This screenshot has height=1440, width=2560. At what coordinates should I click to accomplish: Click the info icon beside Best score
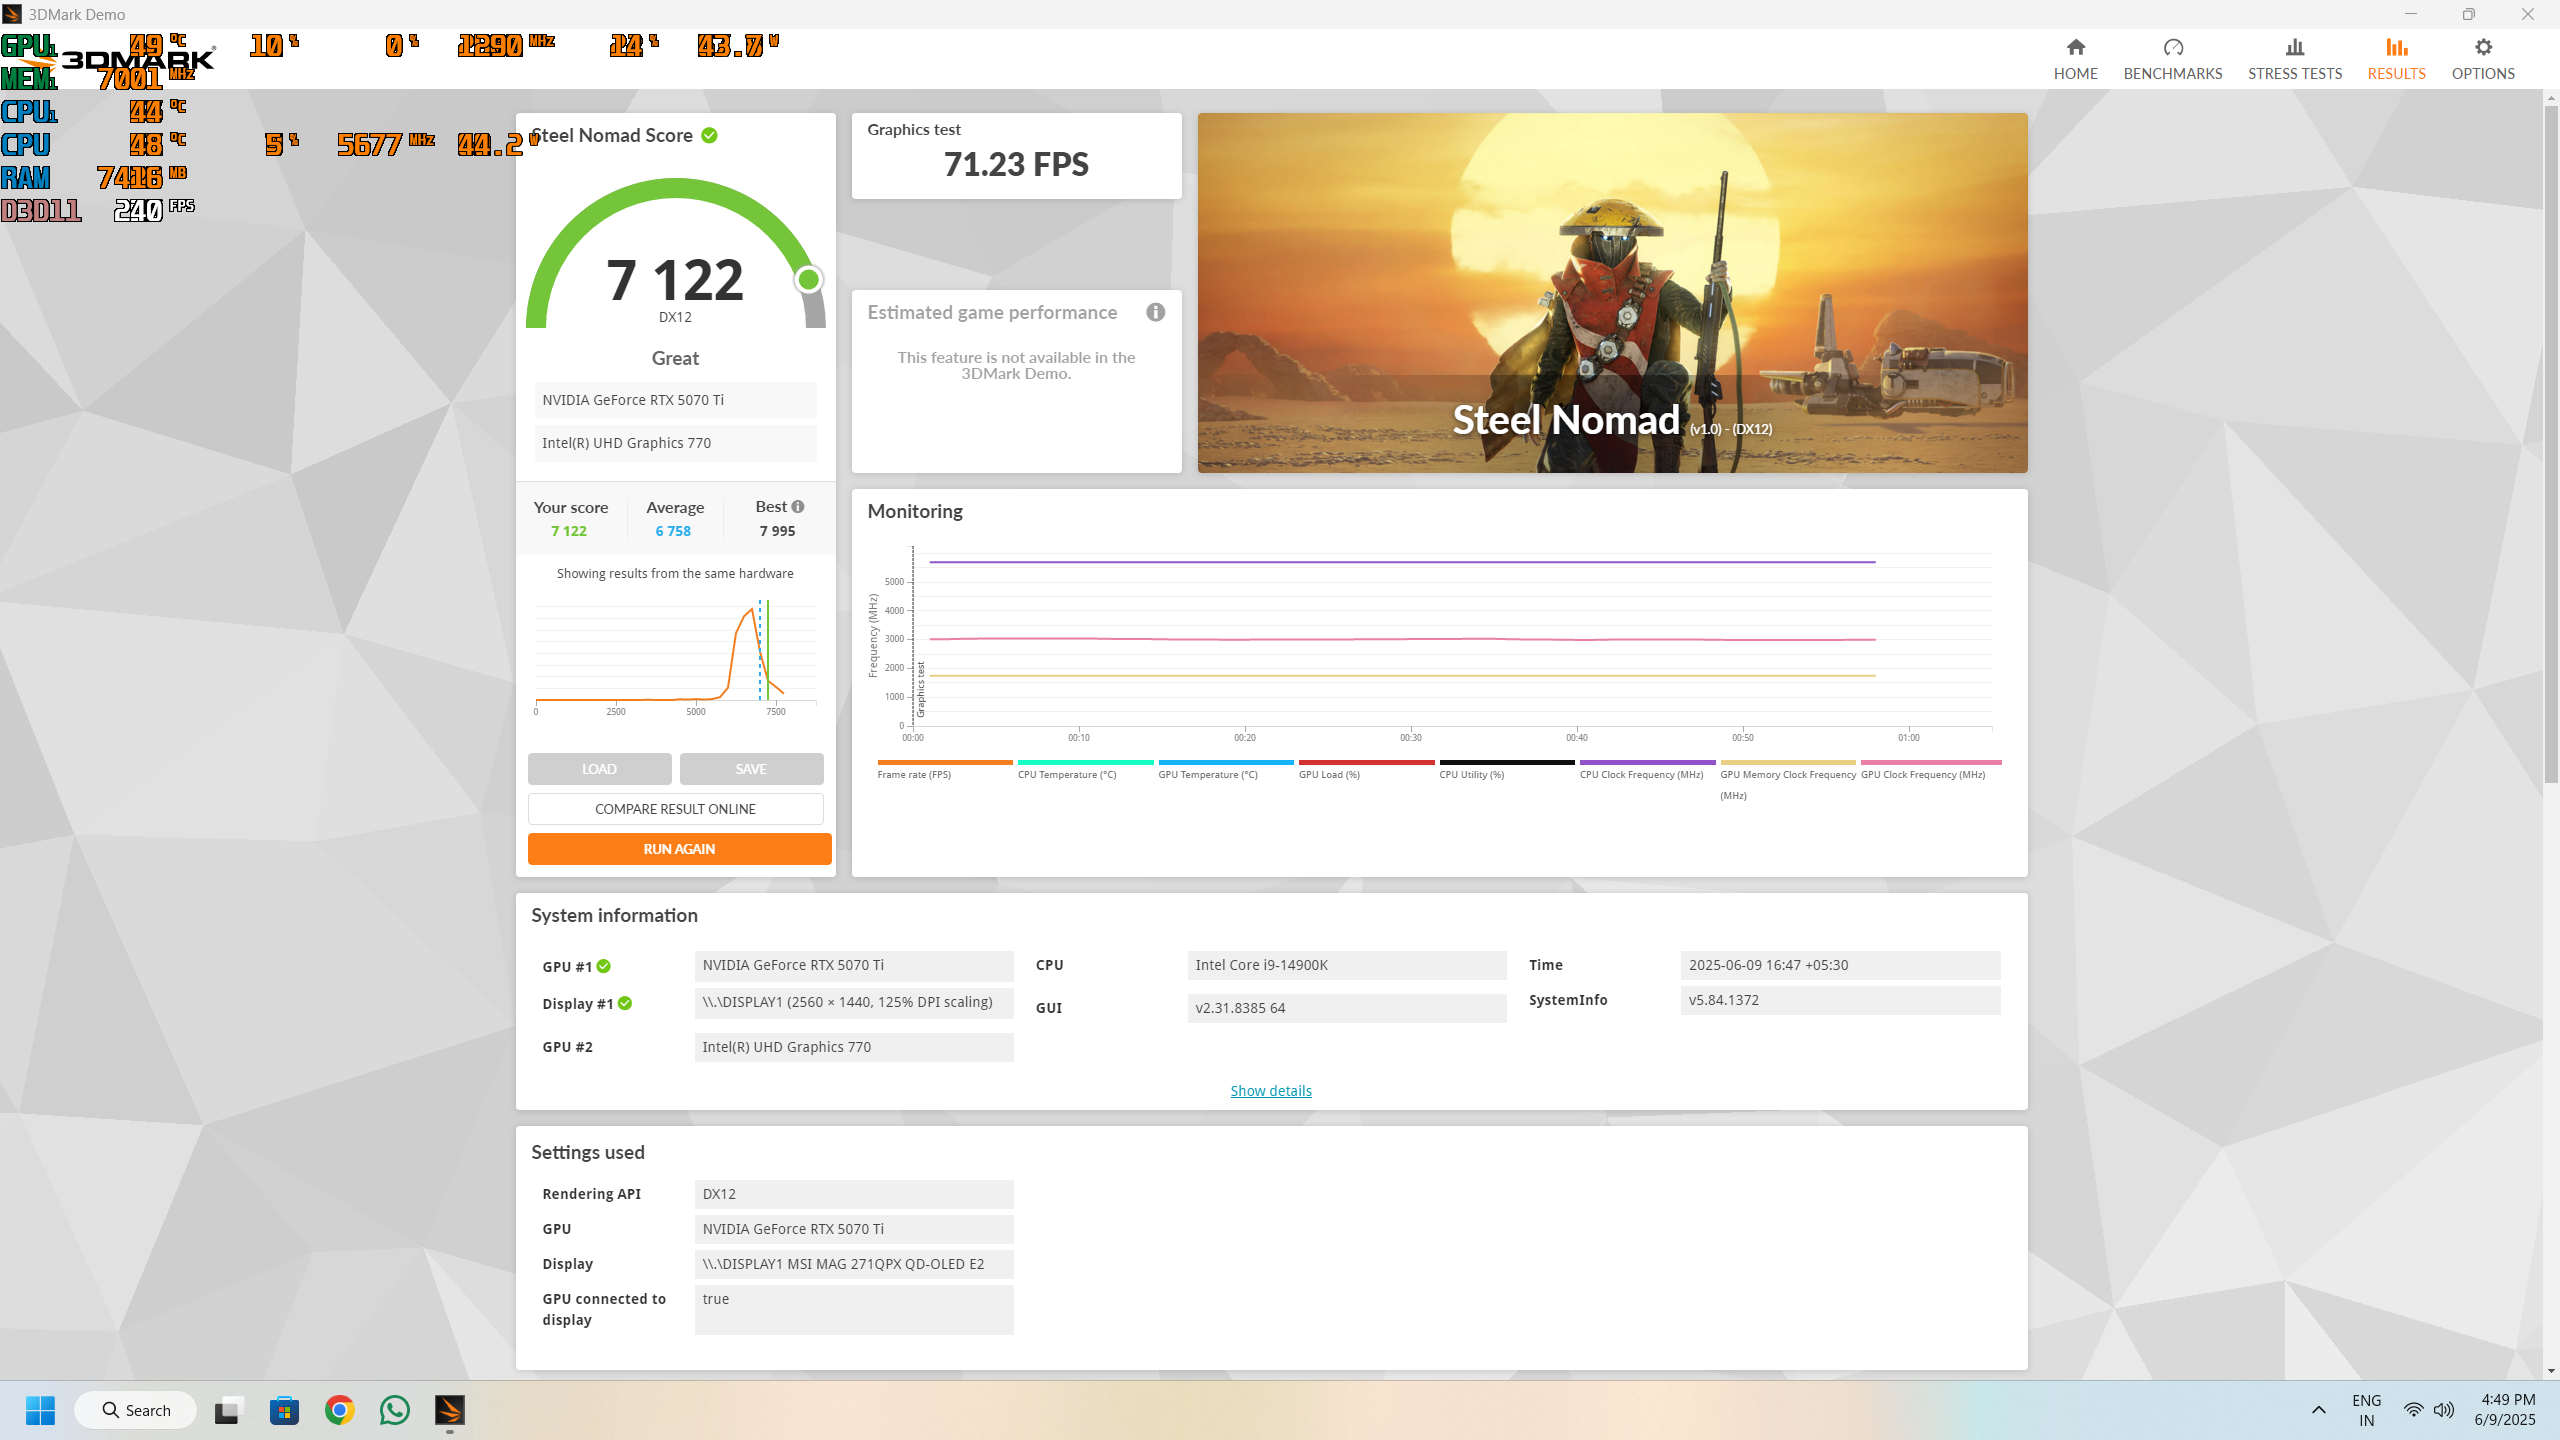click(x=798, y=507)
